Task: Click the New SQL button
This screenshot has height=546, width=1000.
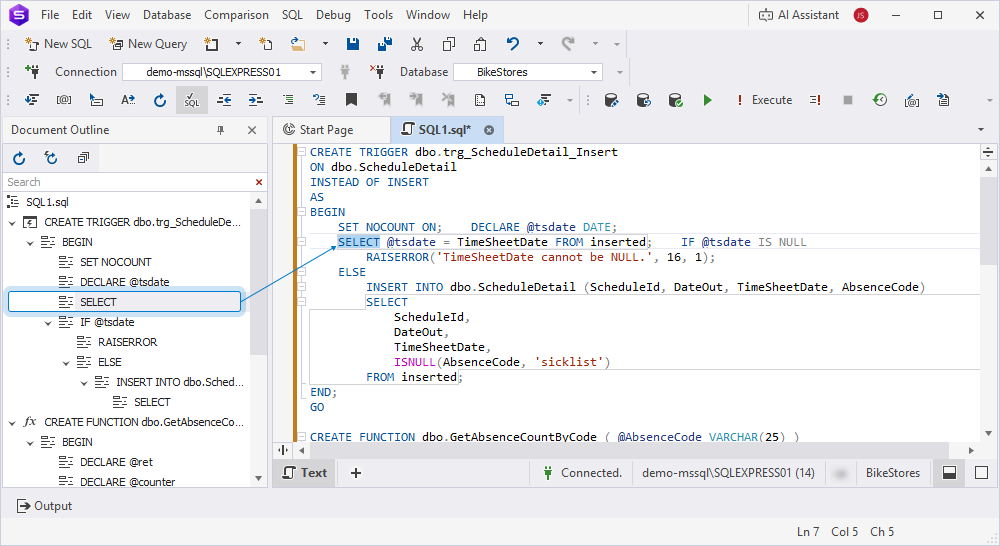Action: pos(59,44)
